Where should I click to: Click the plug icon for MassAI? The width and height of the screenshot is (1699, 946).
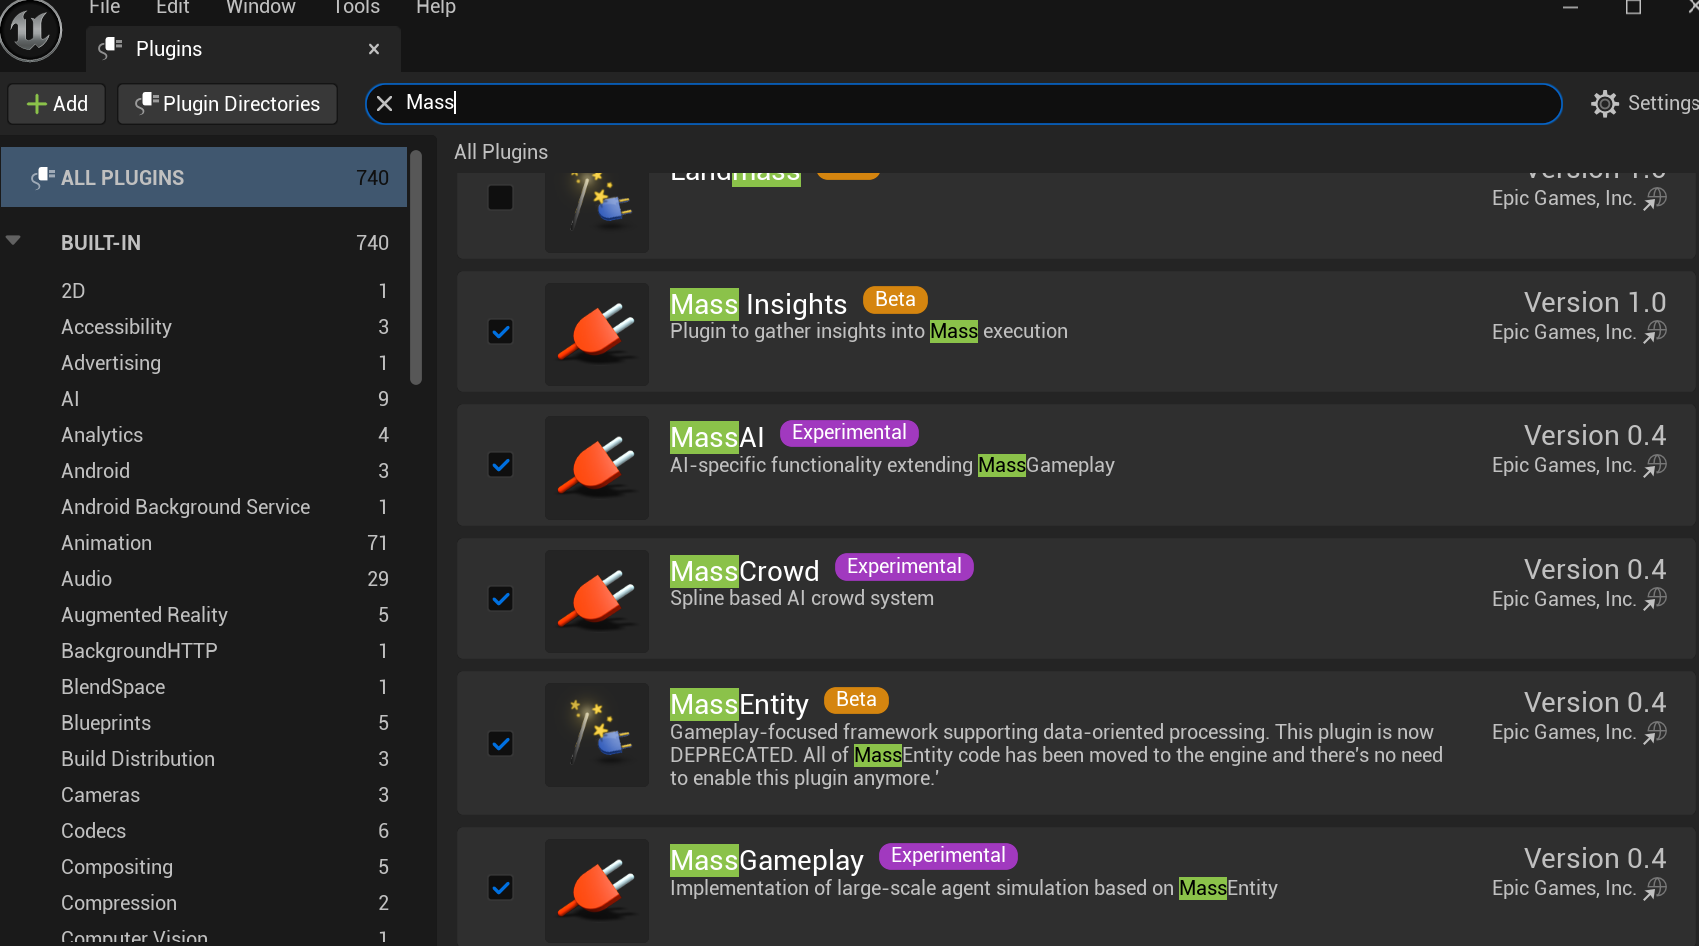click(x=597, y=468)
